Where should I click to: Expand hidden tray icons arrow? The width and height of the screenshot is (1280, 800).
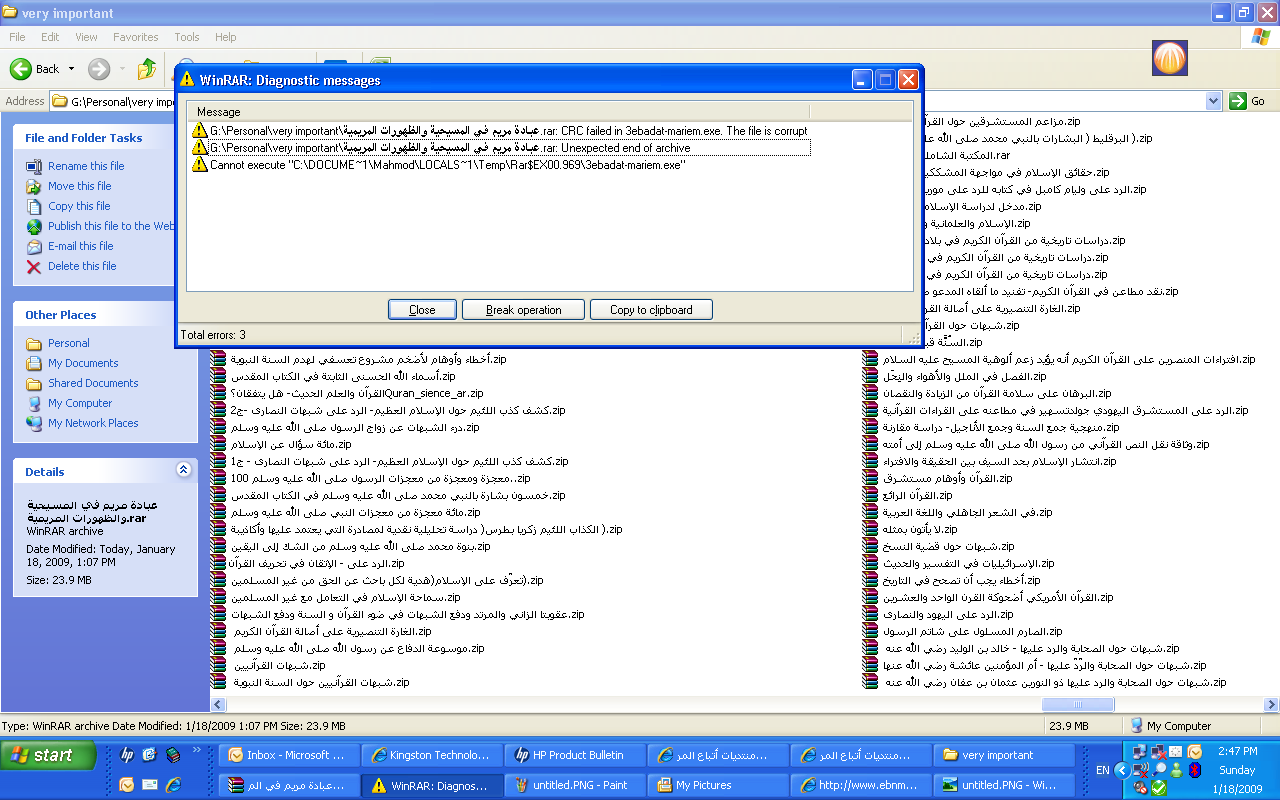[x=1122, y=771]
